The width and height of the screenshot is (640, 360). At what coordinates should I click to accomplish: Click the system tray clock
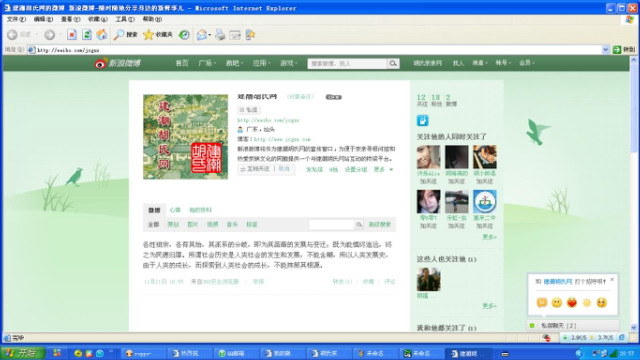point(627,353)
